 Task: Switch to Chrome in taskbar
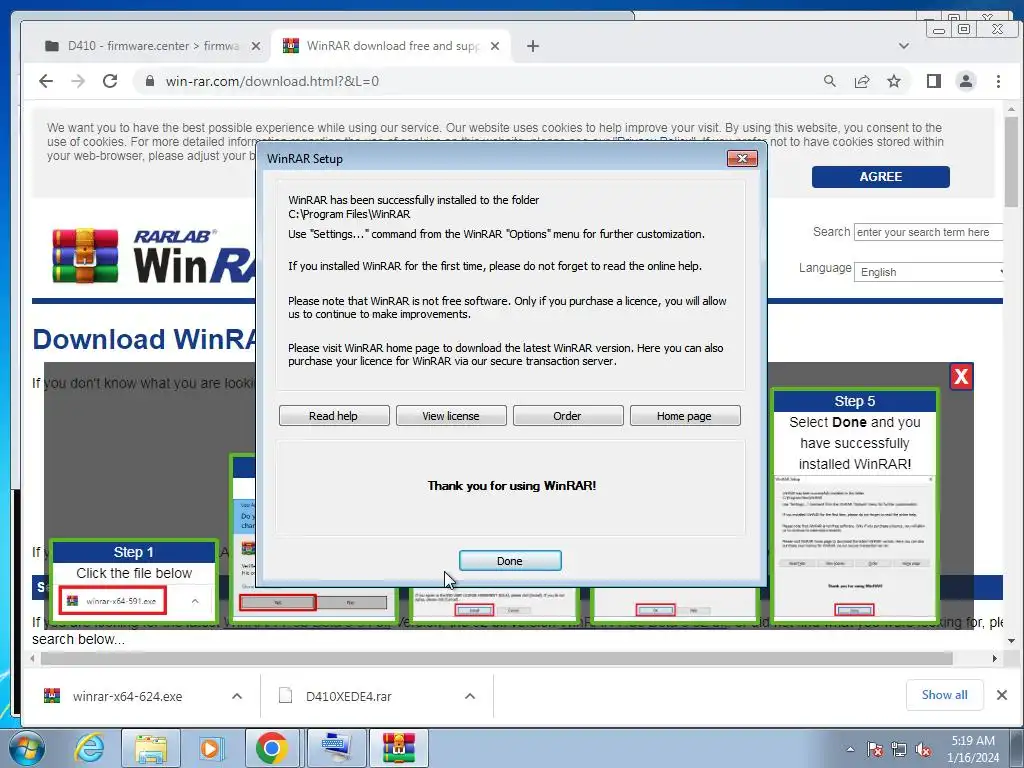point(272,748)
